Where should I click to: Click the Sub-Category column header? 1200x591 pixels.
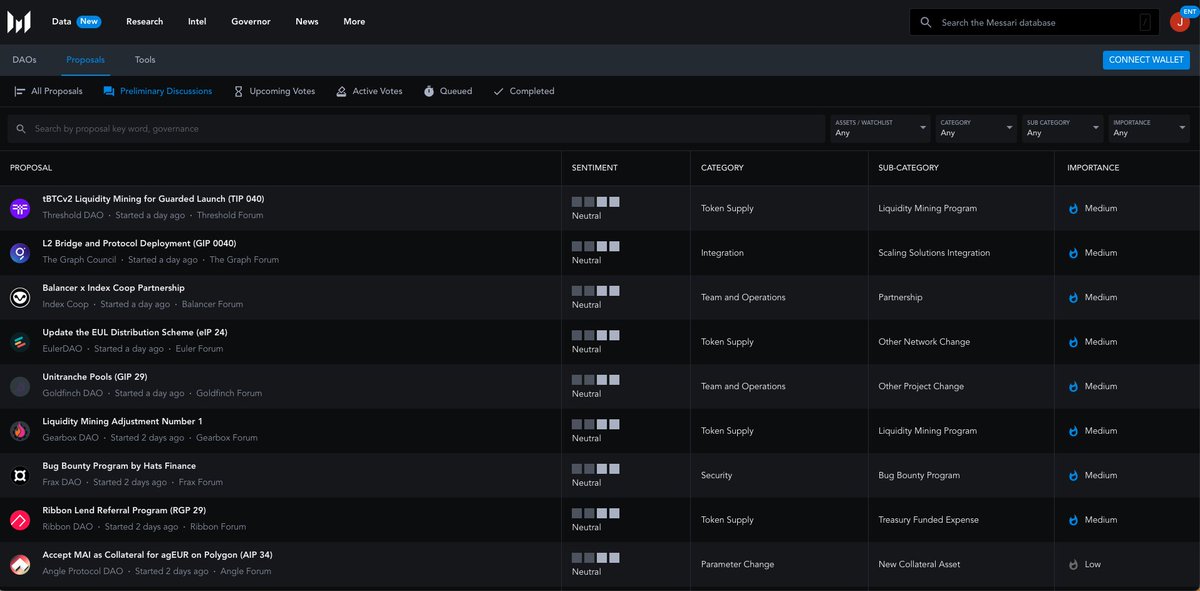point(909,168)
